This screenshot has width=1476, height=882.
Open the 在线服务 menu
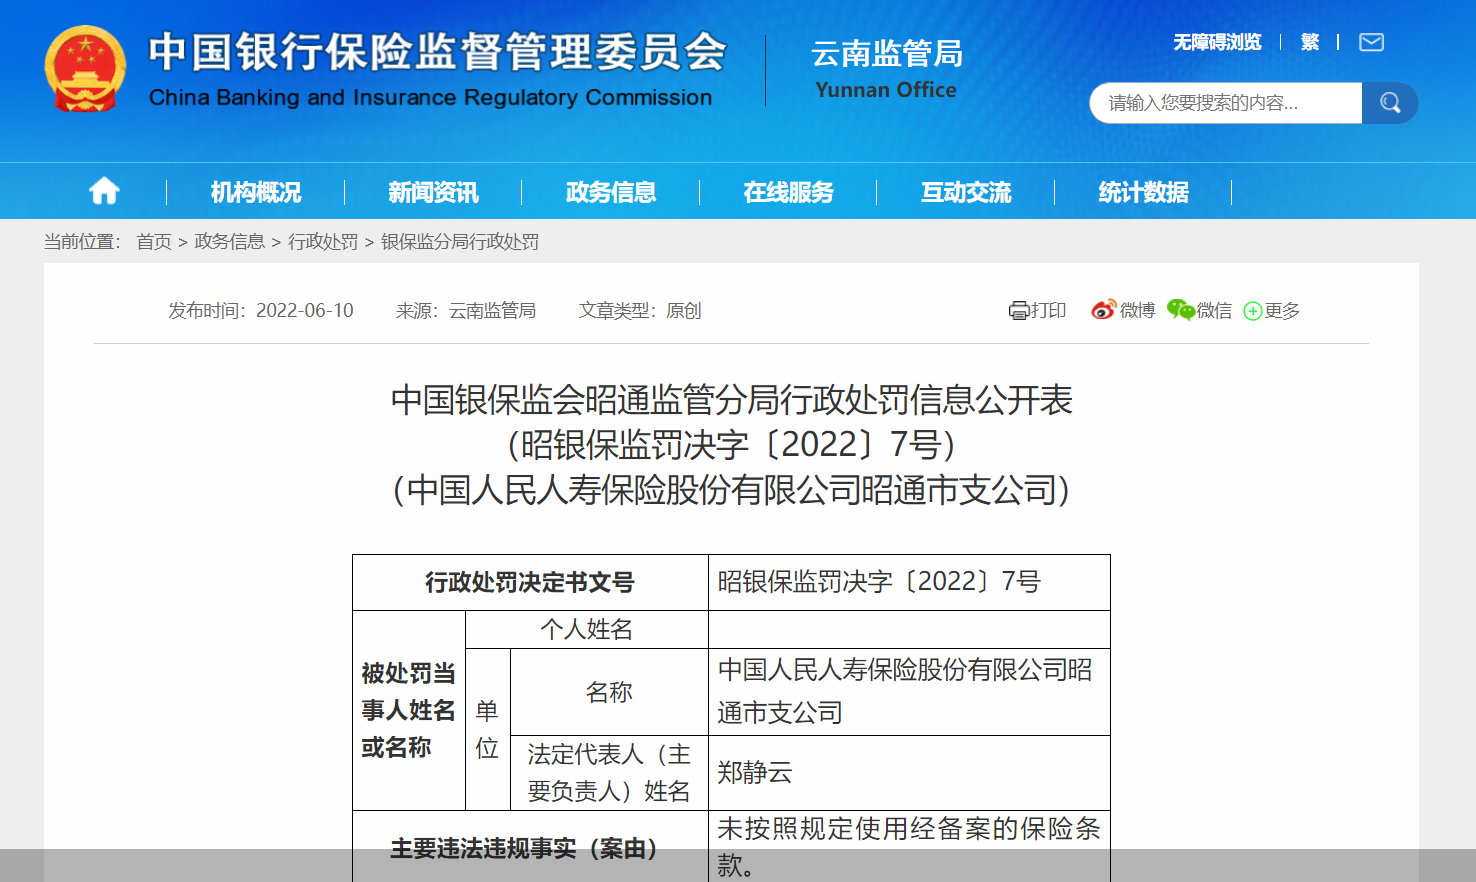pos(787,191)
